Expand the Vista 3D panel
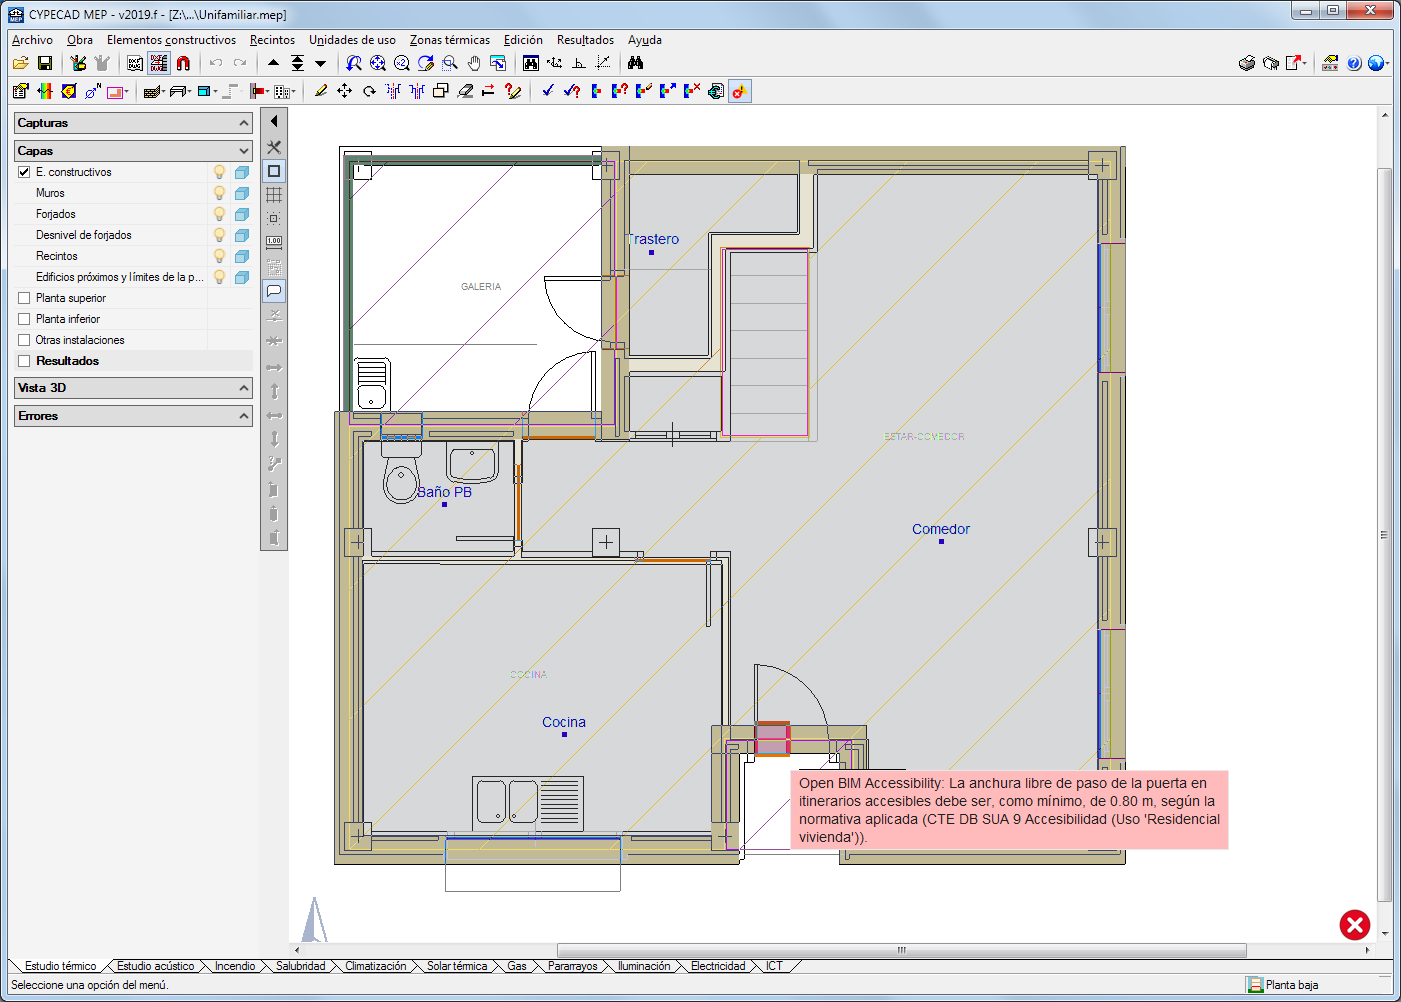The height and width of the screenshot is (1002, 1401). 133,388
